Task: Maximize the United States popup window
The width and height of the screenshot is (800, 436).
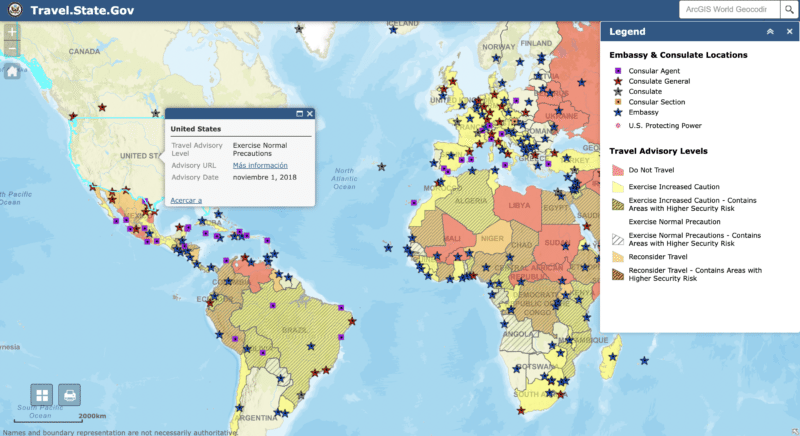Action: [x=298, y=114]
